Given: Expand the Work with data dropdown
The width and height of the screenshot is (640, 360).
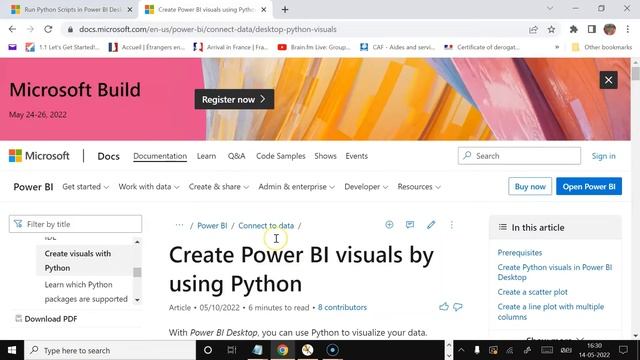Looking at the screenshot, I should pyautogui.click(x=149, y=187).
